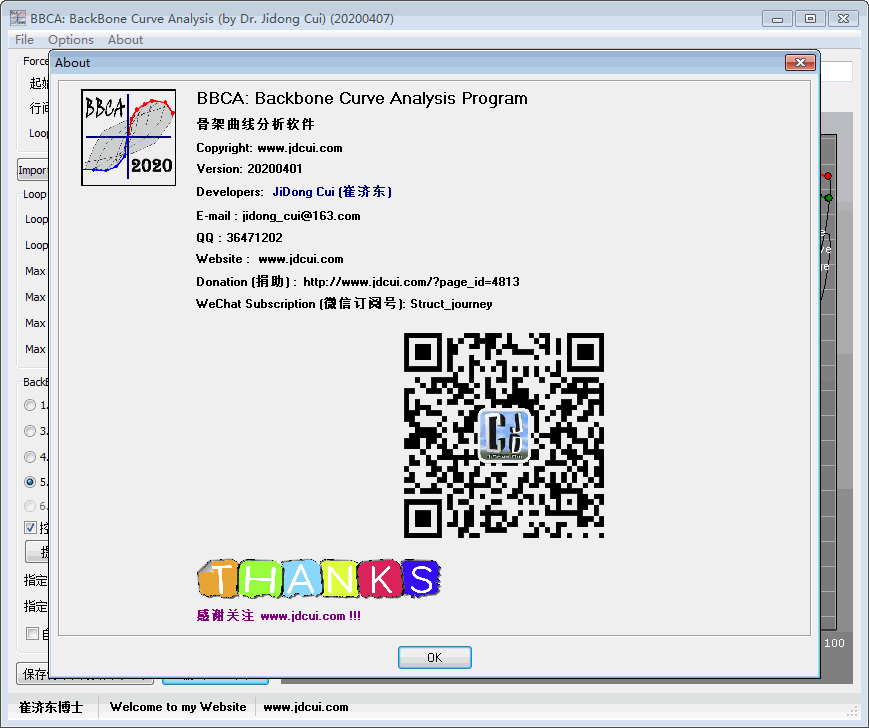Click the Website www.jdcui.com line
The width and height of the screenshot is (869, 728).
tap(270, 259)
